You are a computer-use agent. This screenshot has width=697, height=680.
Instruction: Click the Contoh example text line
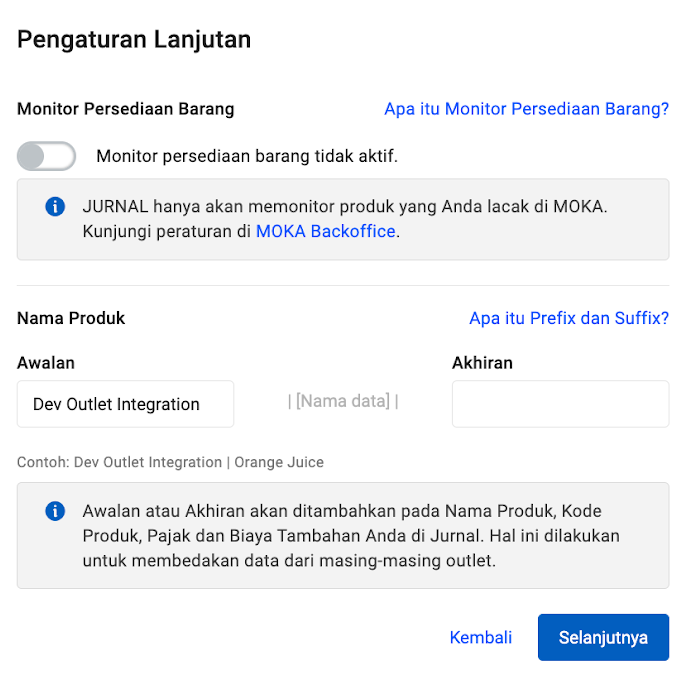pyautogui.click(x=170, y=462)
